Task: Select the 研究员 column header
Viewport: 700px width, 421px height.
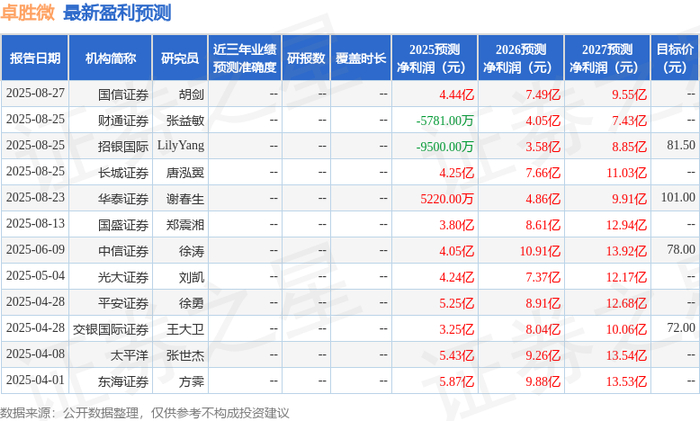Action: point(180,58)
